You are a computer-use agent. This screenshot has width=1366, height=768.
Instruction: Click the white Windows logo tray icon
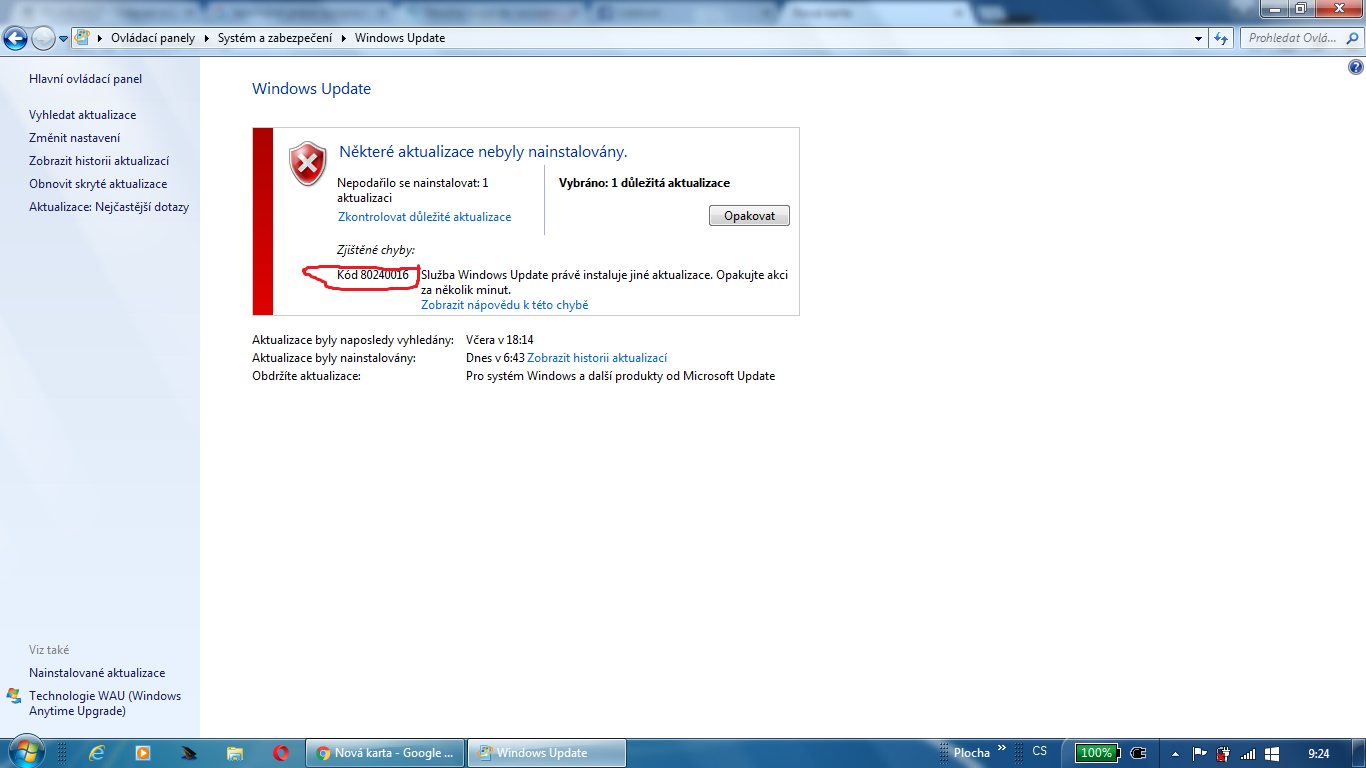[x=1272, y=753]
